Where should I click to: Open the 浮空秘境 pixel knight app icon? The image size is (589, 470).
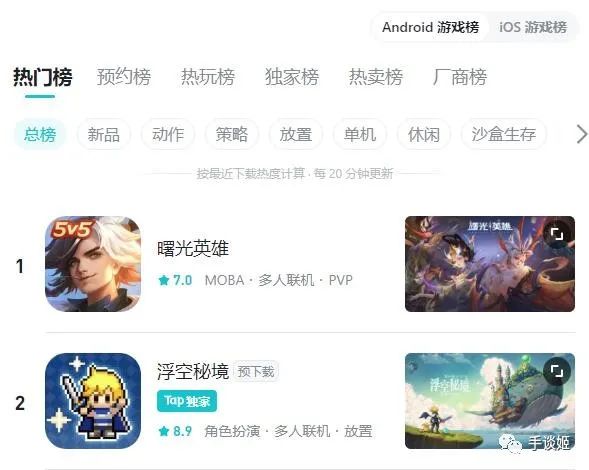[93, 401]
